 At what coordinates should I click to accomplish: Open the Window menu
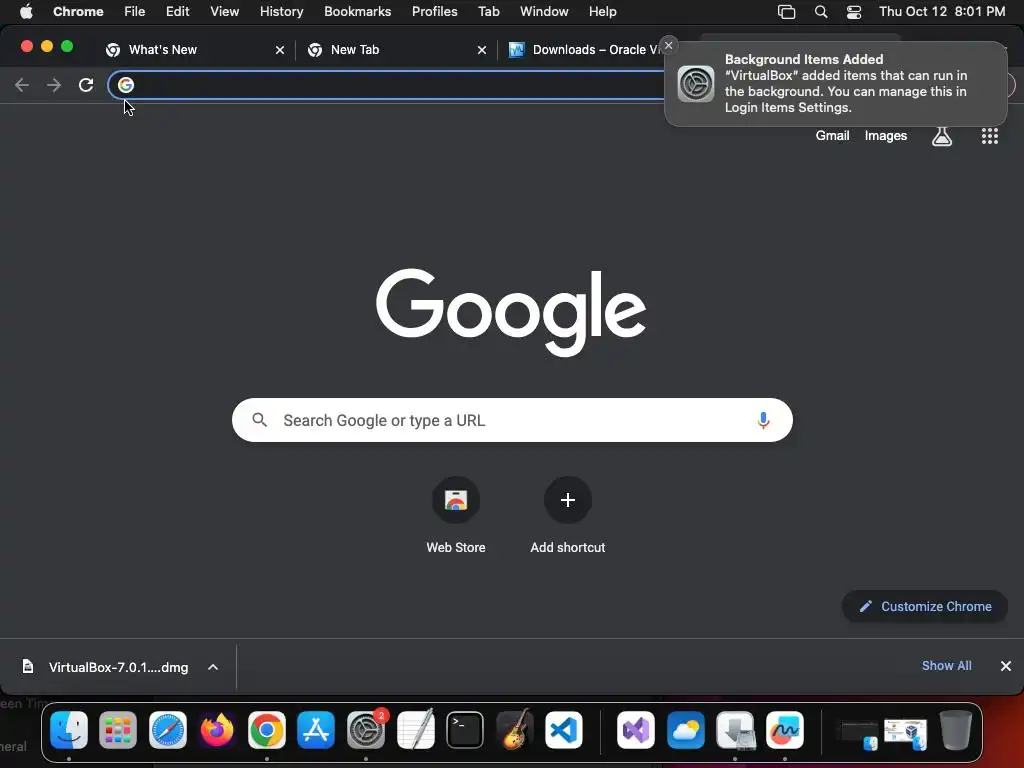tap(544, 12)
